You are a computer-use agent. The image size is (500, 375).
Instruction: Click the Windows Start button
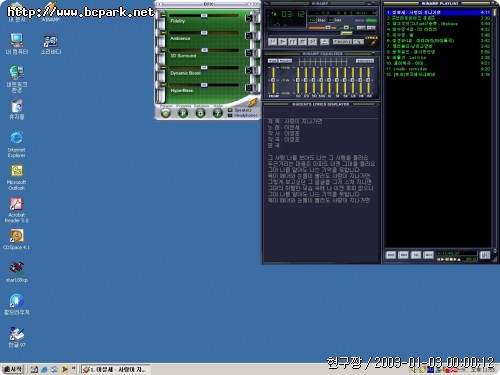[13, 369]
